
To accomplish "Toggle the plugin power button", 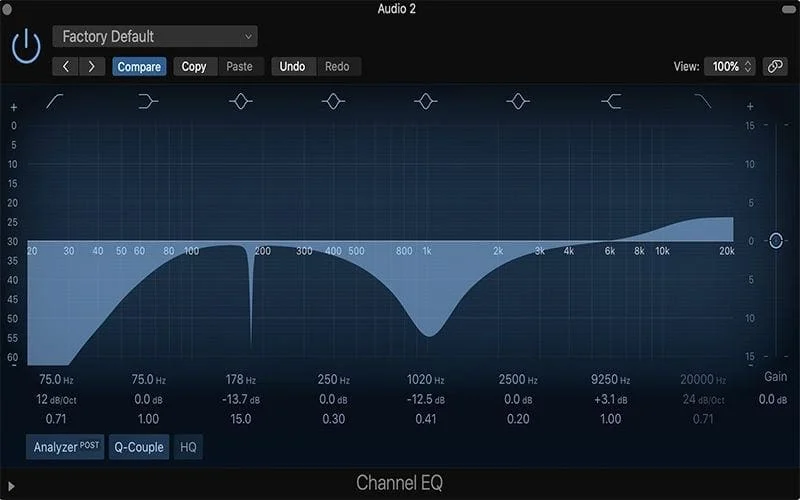I will [x=26, y=46].
